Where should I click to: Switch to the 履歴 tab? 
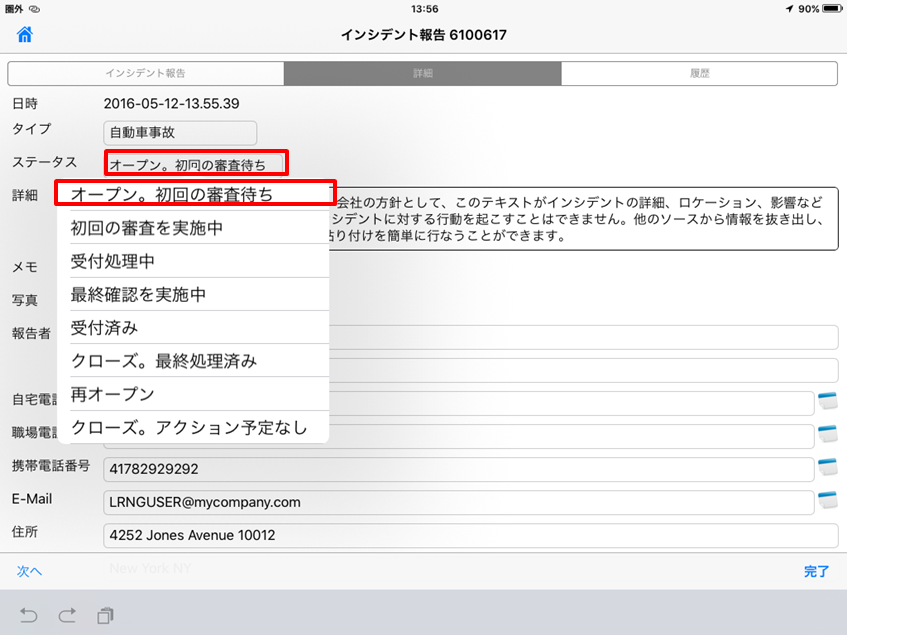point(699,74)
